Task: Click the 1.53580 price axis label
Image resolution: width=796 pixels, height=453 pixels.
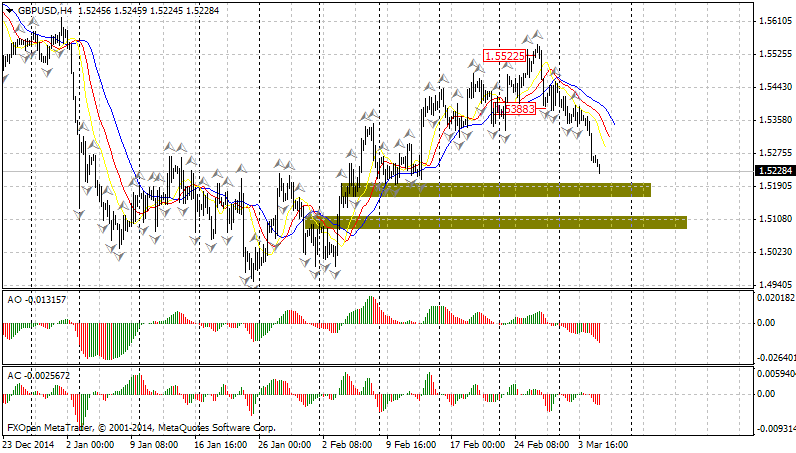Action: [775, 120]
